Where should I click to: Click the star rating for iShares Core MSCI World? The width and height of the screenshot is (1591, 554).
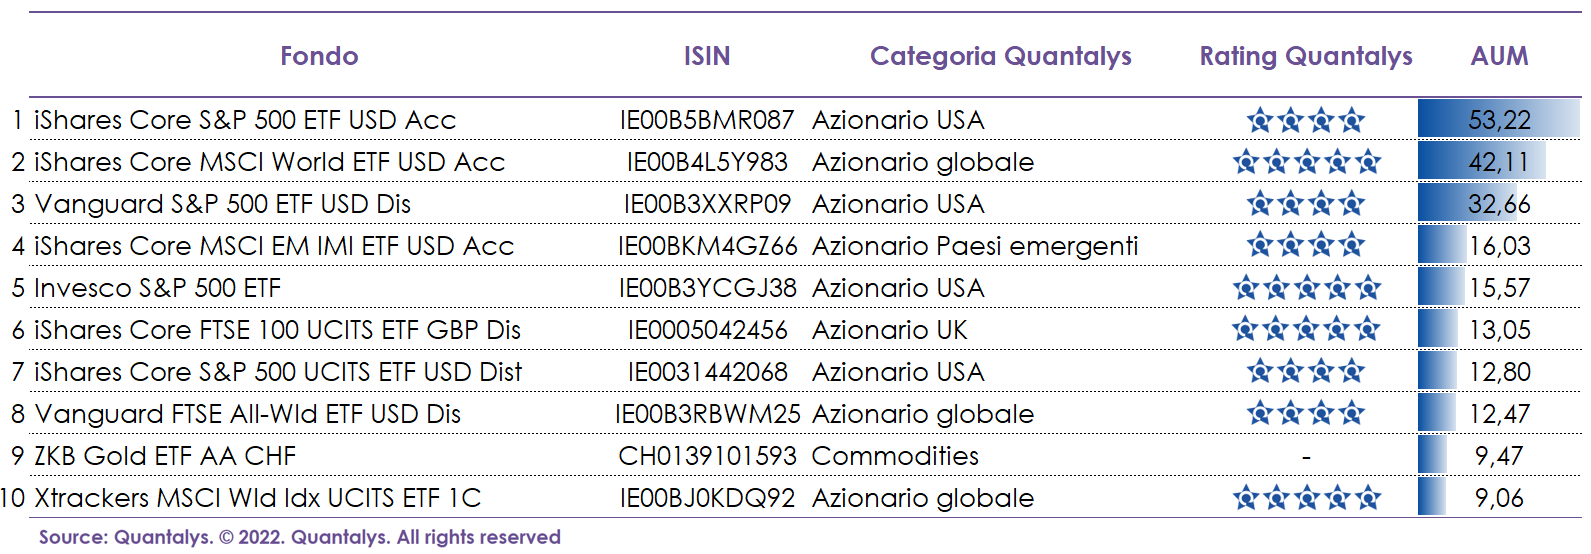click(1306, 163)
